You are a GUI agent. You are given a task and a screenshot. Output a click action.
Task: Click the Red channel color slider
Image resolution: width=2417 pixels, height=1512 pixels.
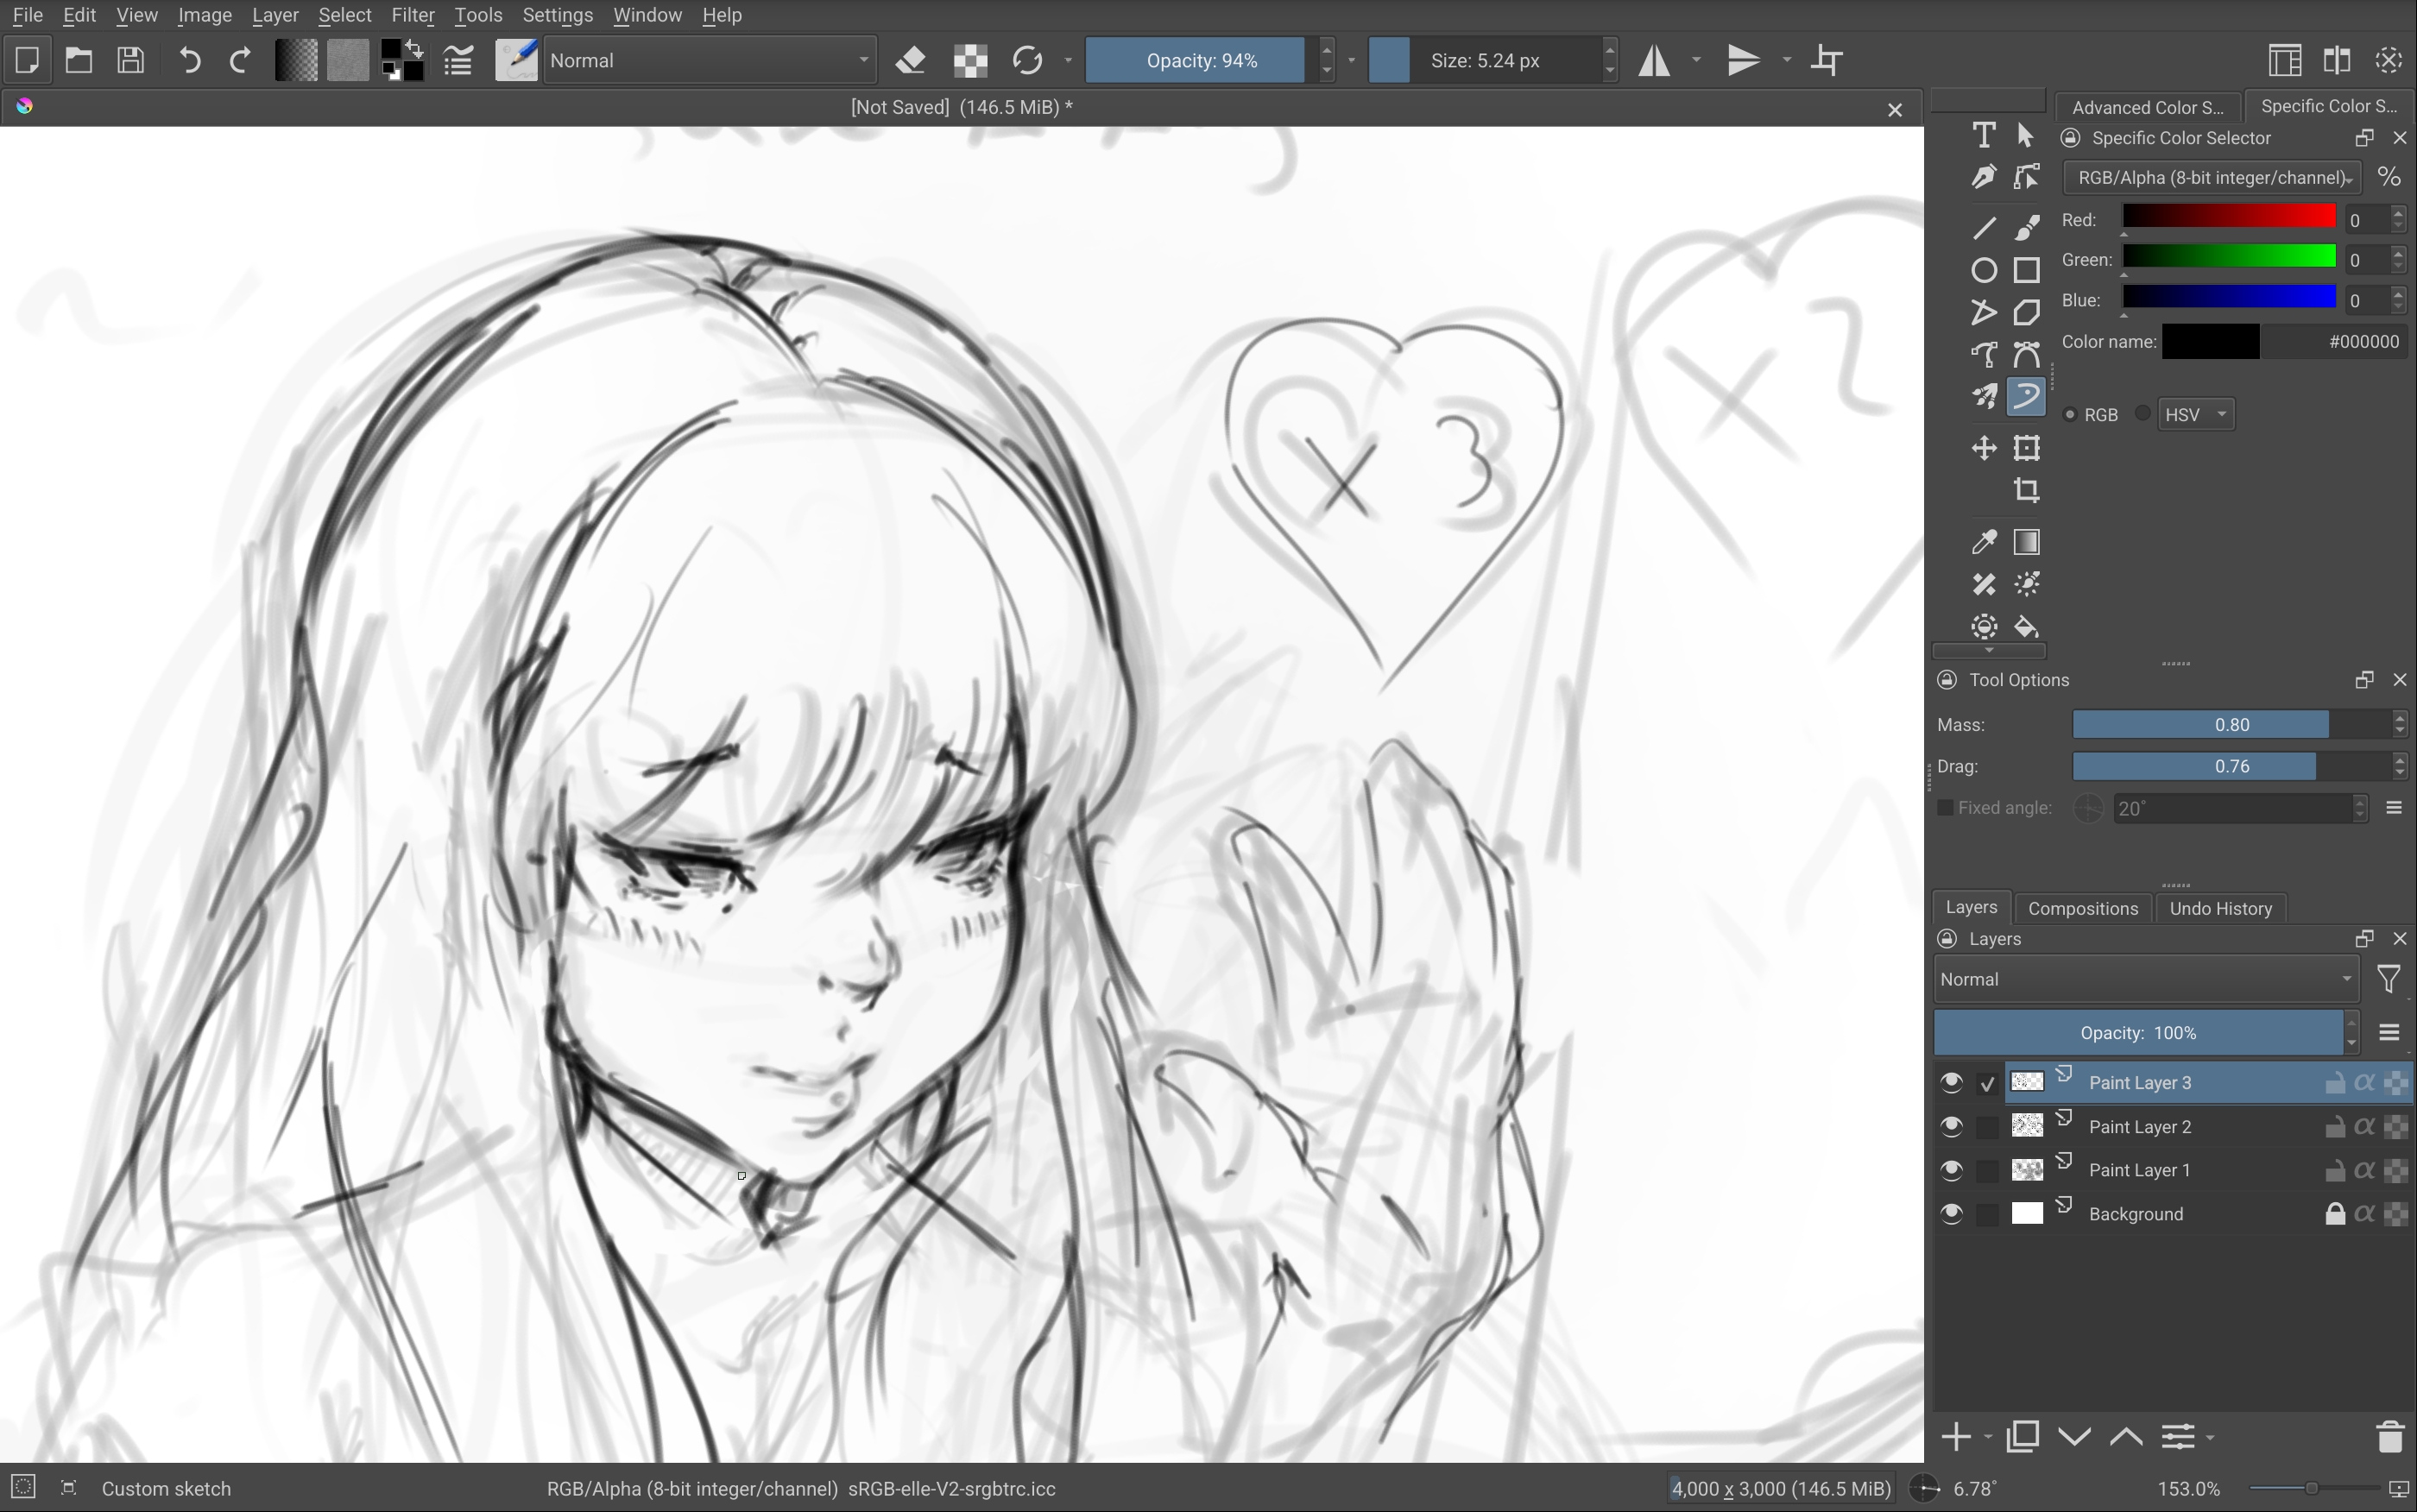(x=2229, y=217)
